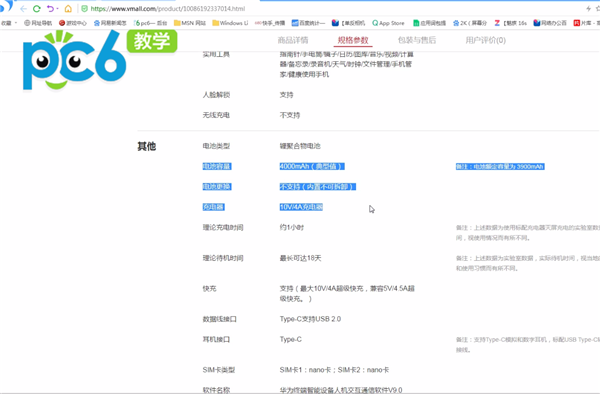Open the dropdown arrow beside the undo icon
Viewport: 600px width, 394px height.
click(57, 9)
